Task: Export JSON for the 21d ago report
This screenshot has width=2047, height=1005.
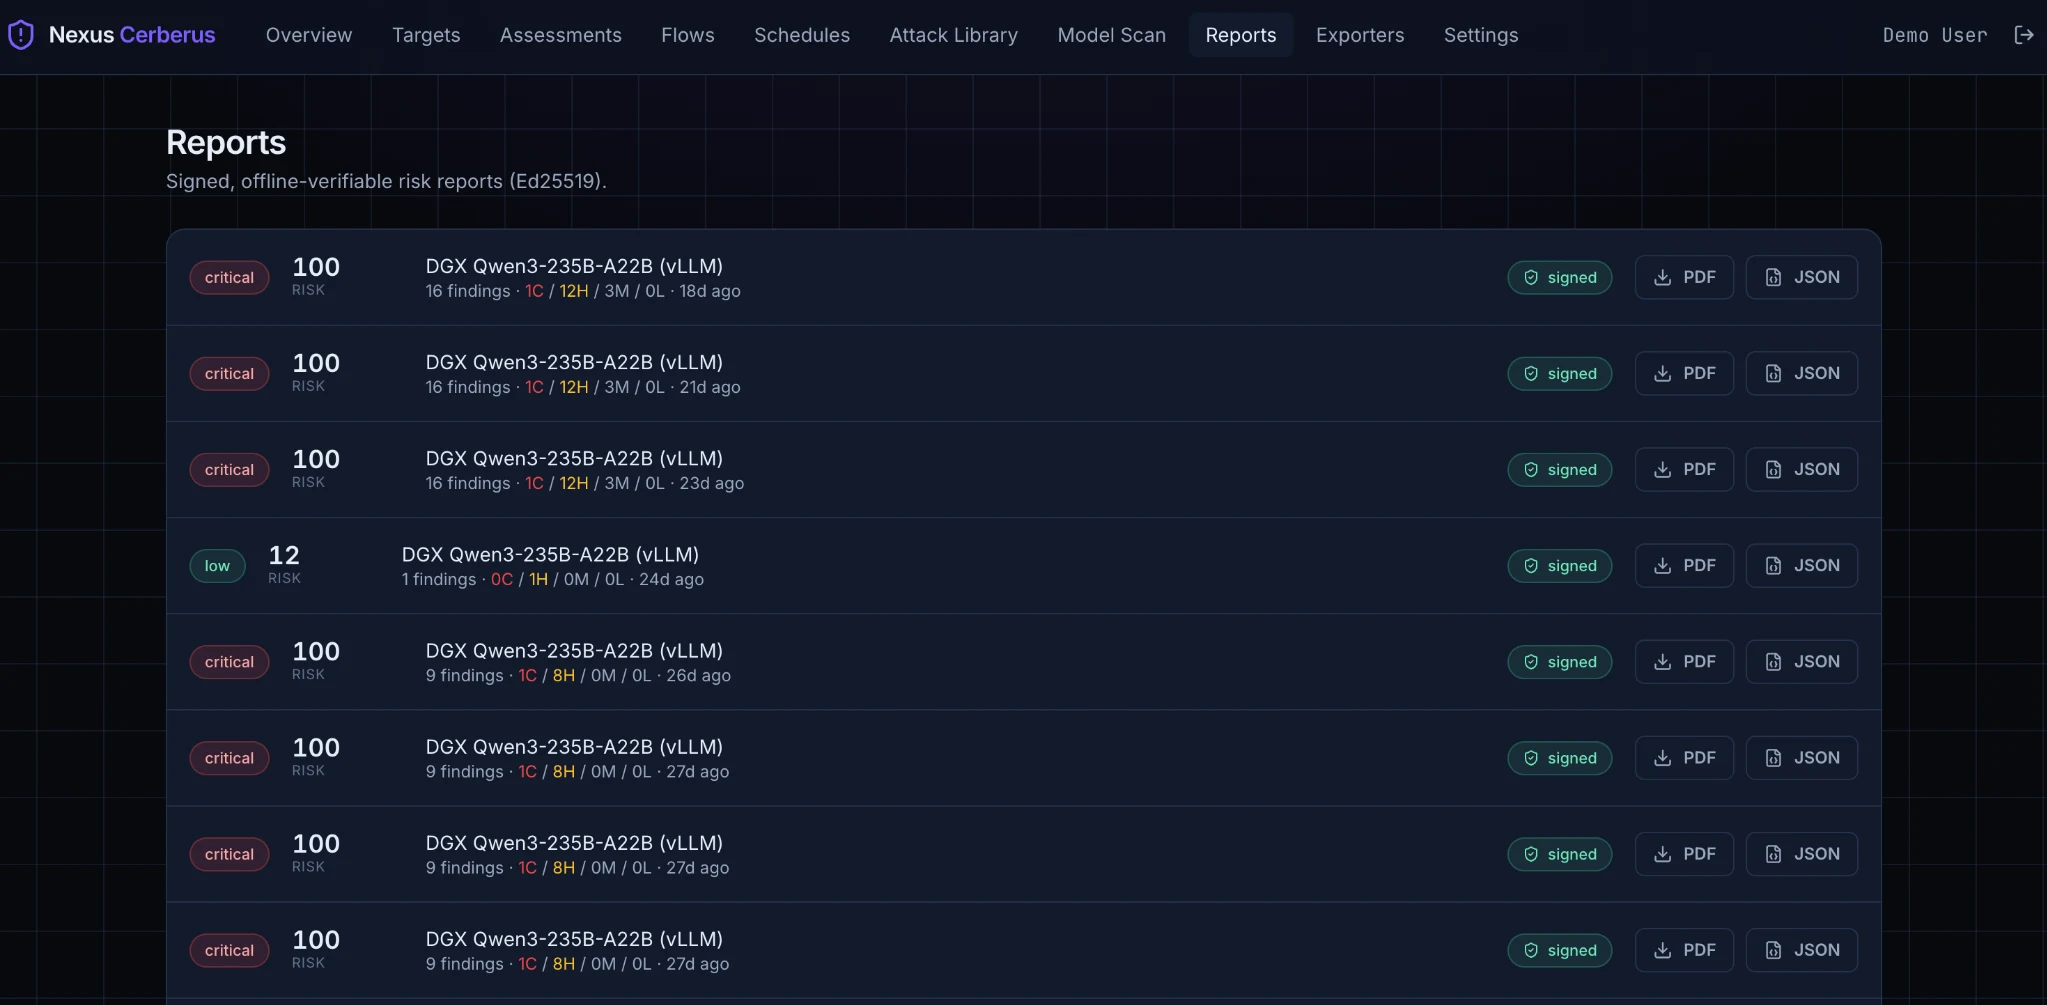Action: tap(1802, 373)
